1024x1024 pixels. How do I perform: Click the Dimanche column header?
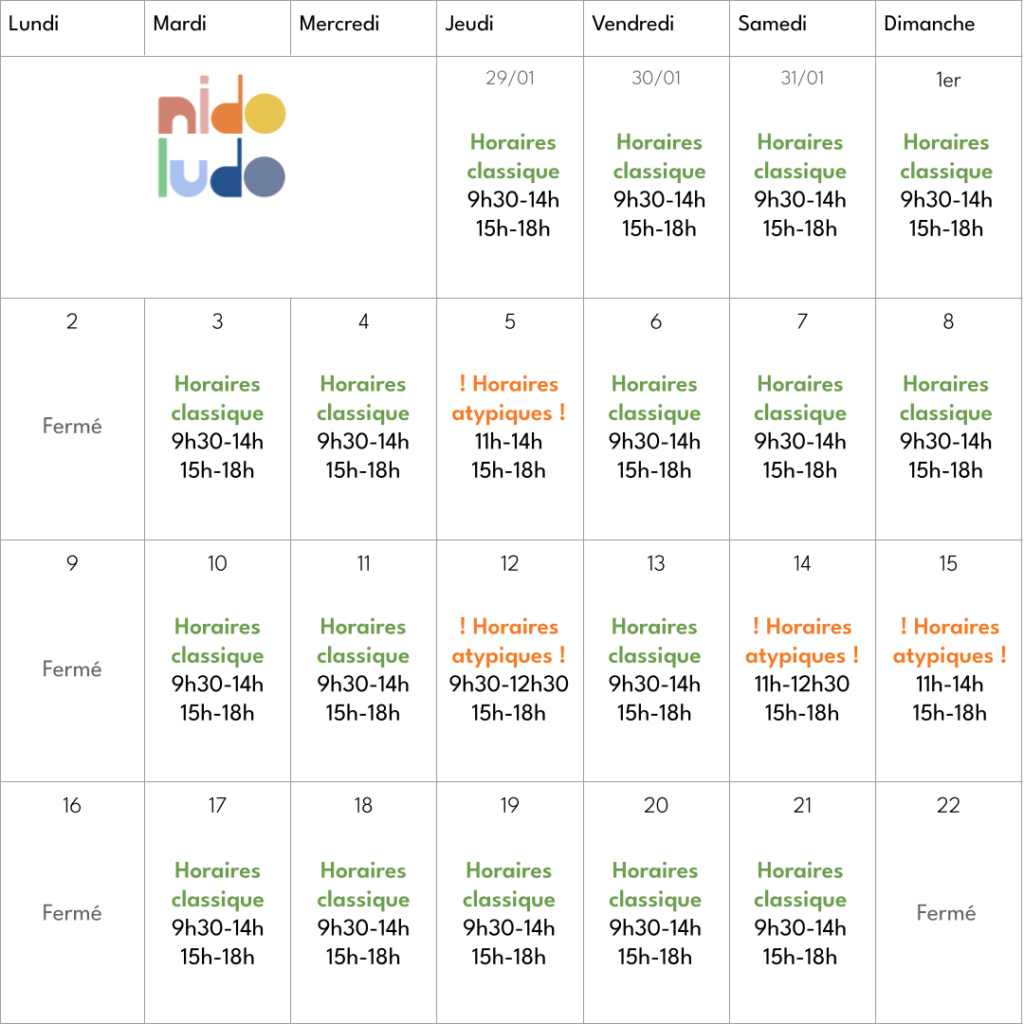click(929, 23)
